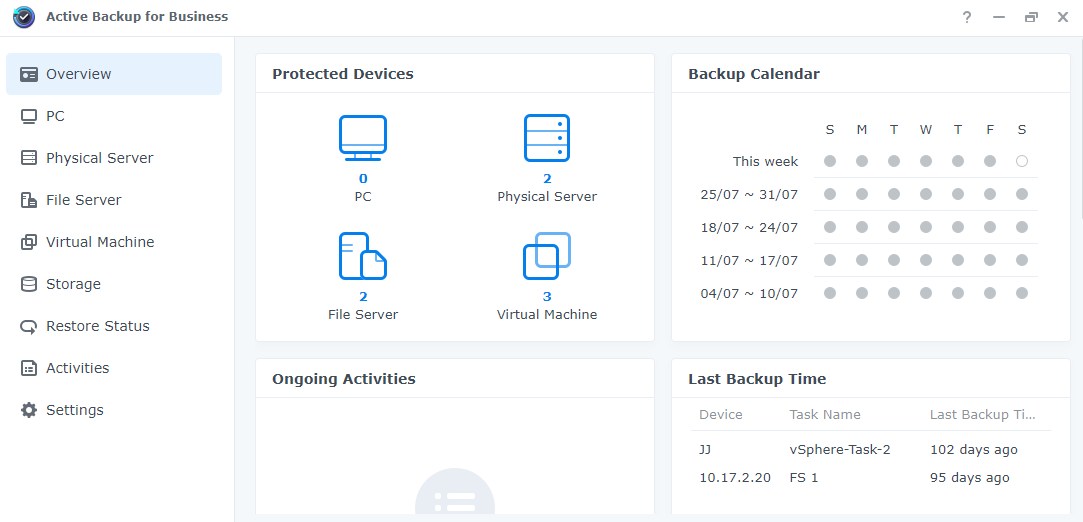
Task: Click the large Virtual Machine icon in Protected Devices
Action: coord(547,256)
